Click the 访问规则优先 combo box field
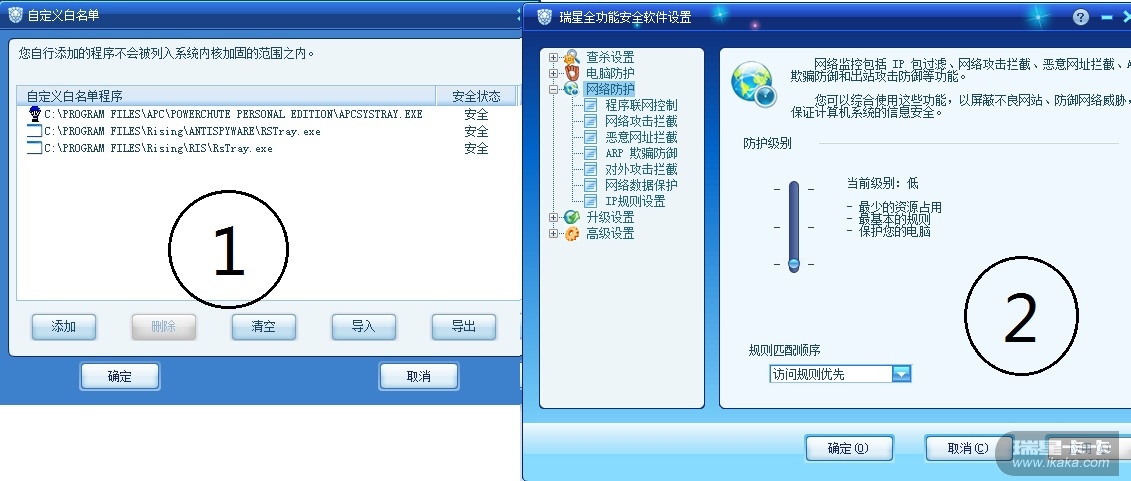The height and width of the screenshot is (481, 1131). (840, 374)
